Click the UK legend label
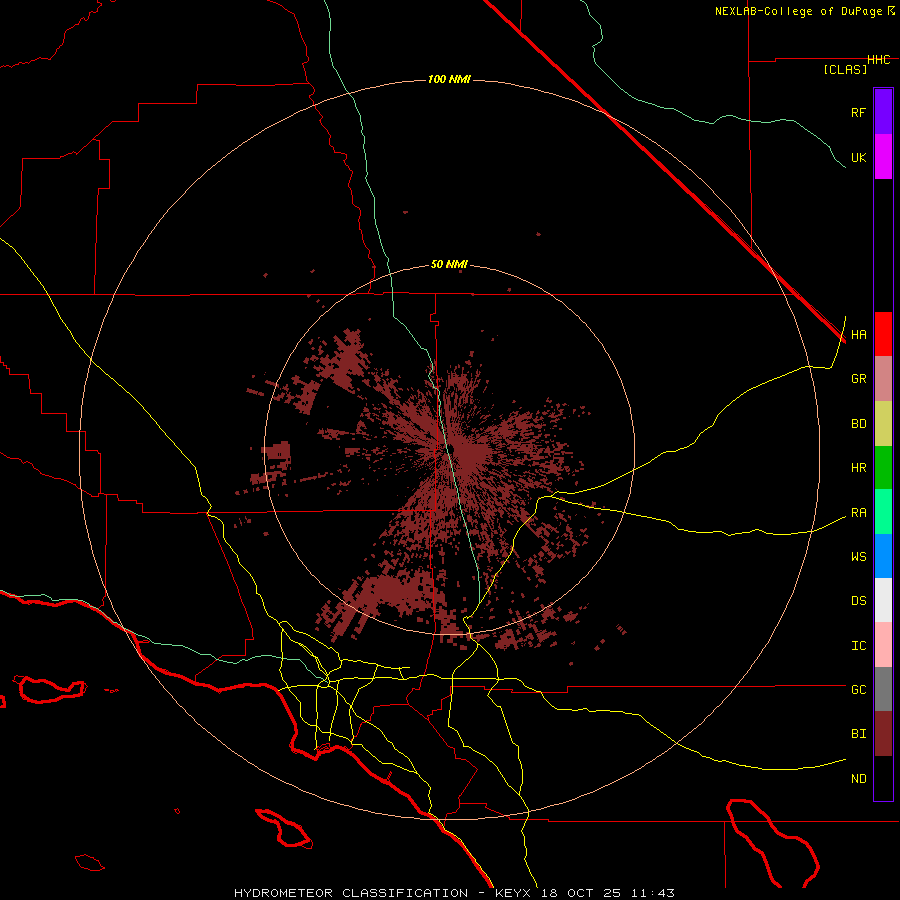The image size is (900, 900). click(x=858, y=157)
